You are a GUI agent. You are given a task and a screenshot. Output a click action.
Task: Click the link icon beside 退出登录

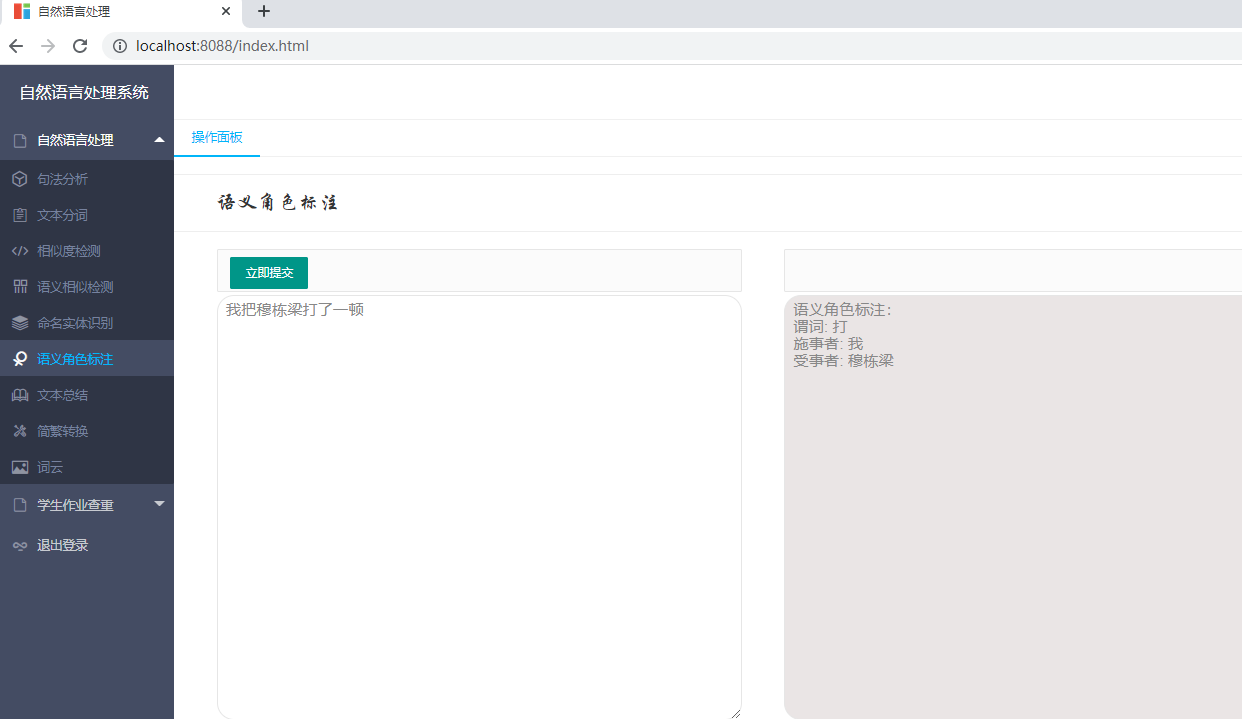(19, 546)
